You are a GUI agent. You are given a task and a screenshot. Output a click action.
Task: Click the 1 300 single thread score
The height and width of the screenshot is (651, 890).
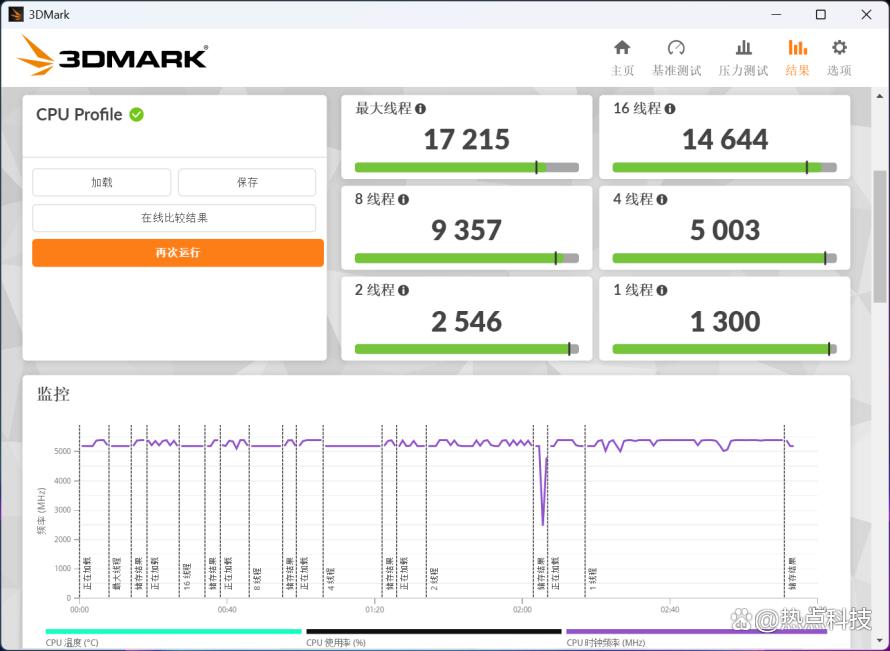tap(725, 322)
